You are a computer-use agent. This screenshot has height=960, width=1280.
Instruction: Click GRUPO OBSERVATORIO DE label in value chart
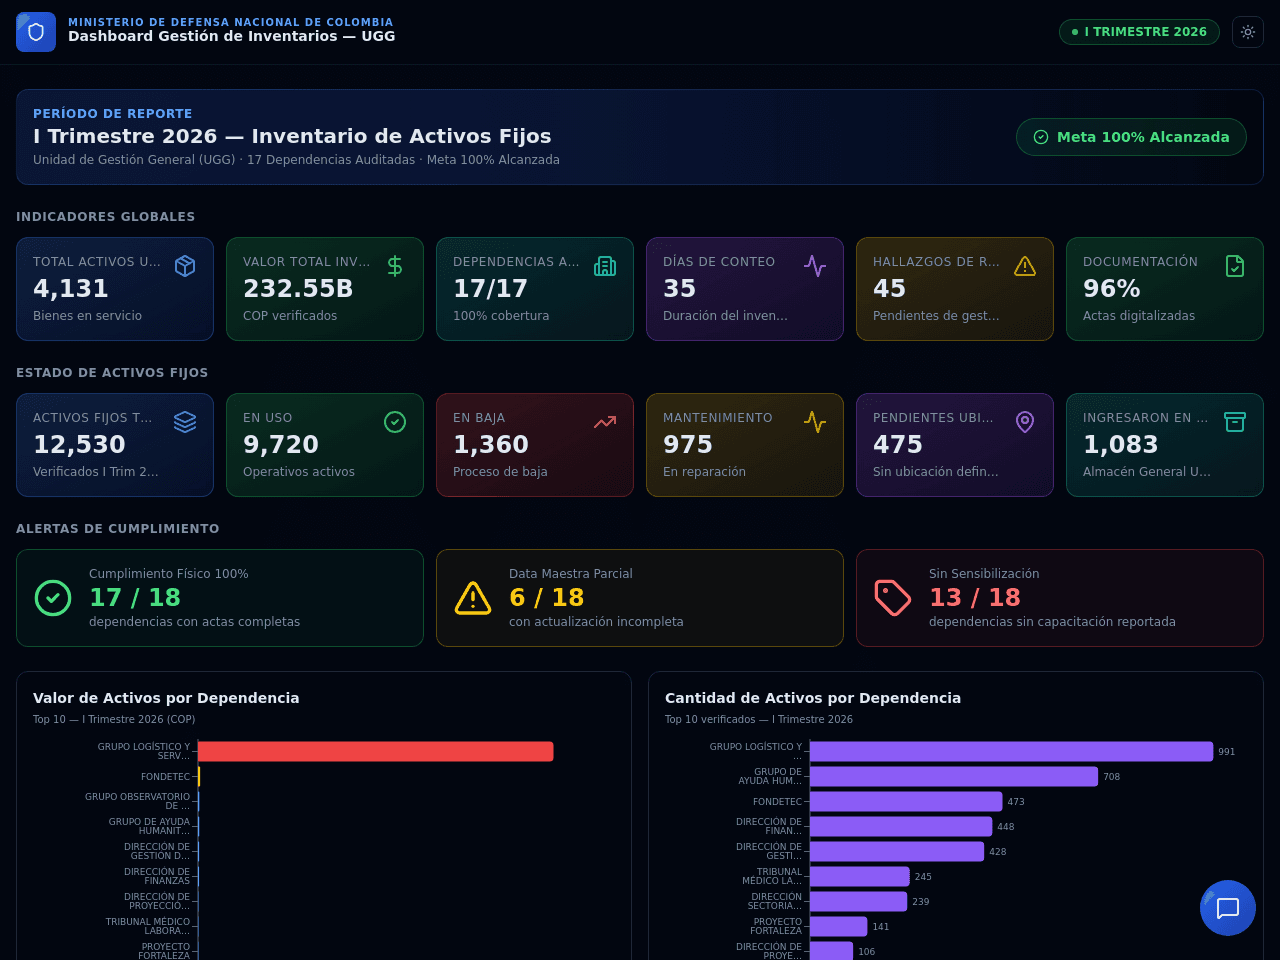tap(137, 801)
